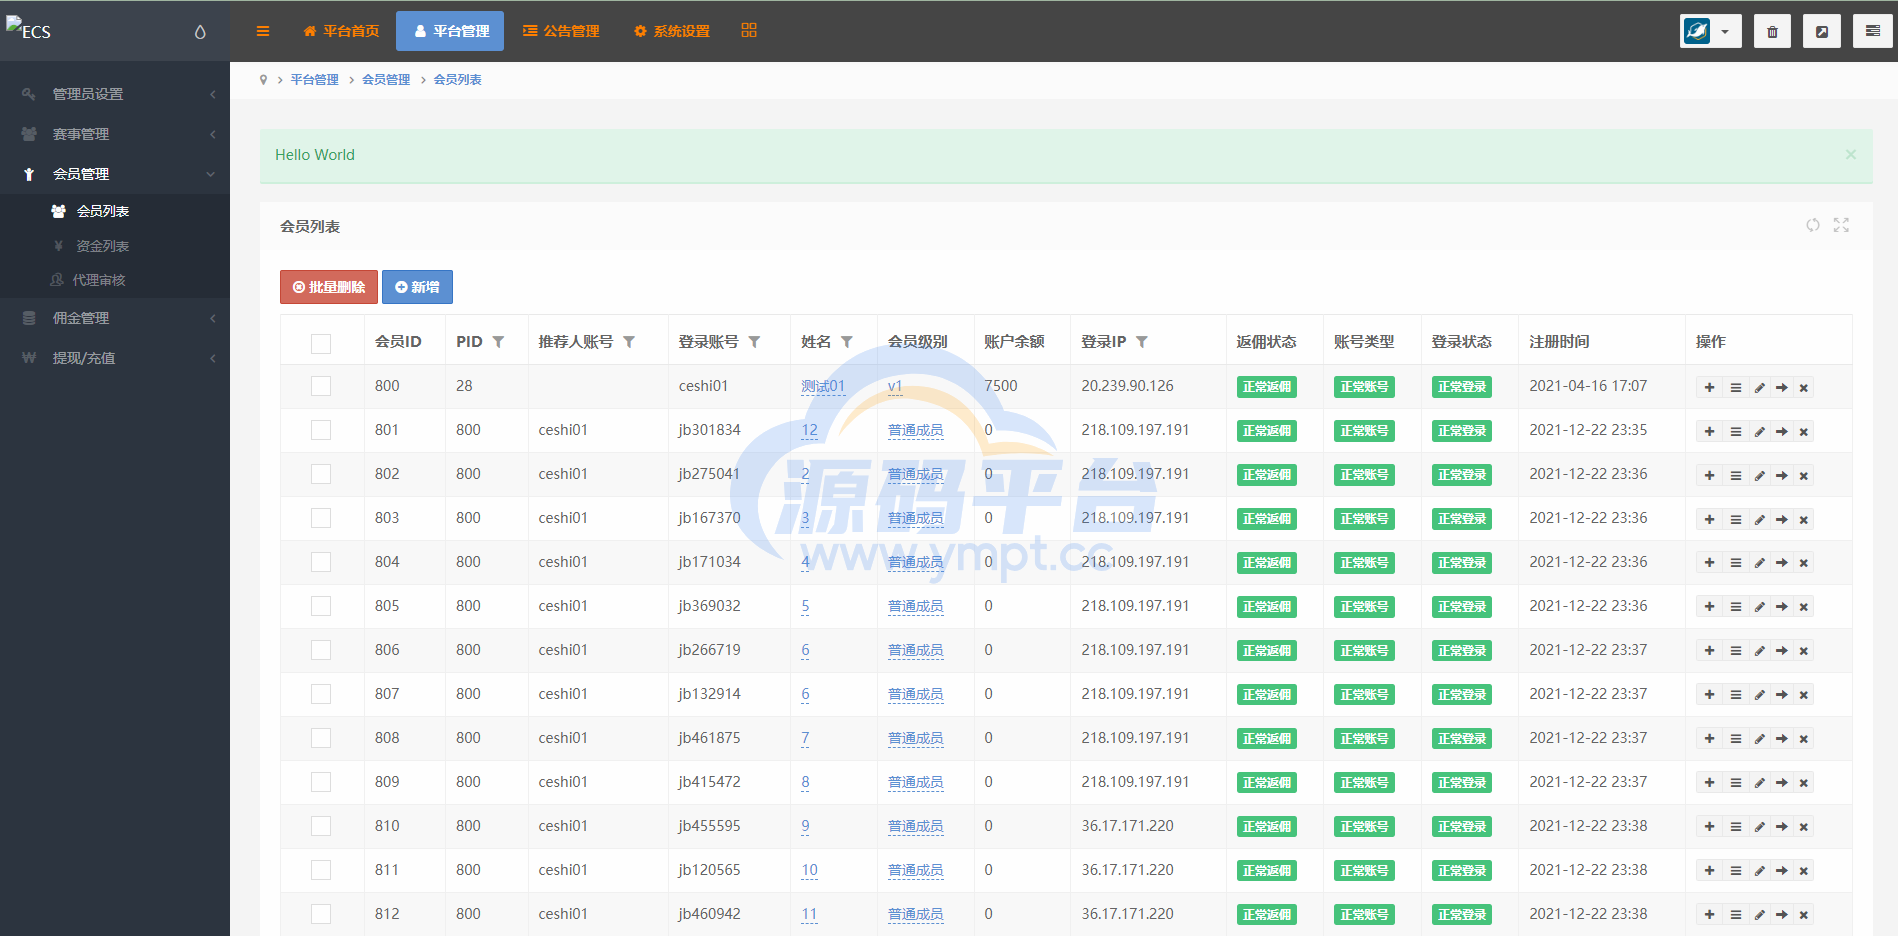Filter the 登录账号 column using funnel icon

pos(755,342)
